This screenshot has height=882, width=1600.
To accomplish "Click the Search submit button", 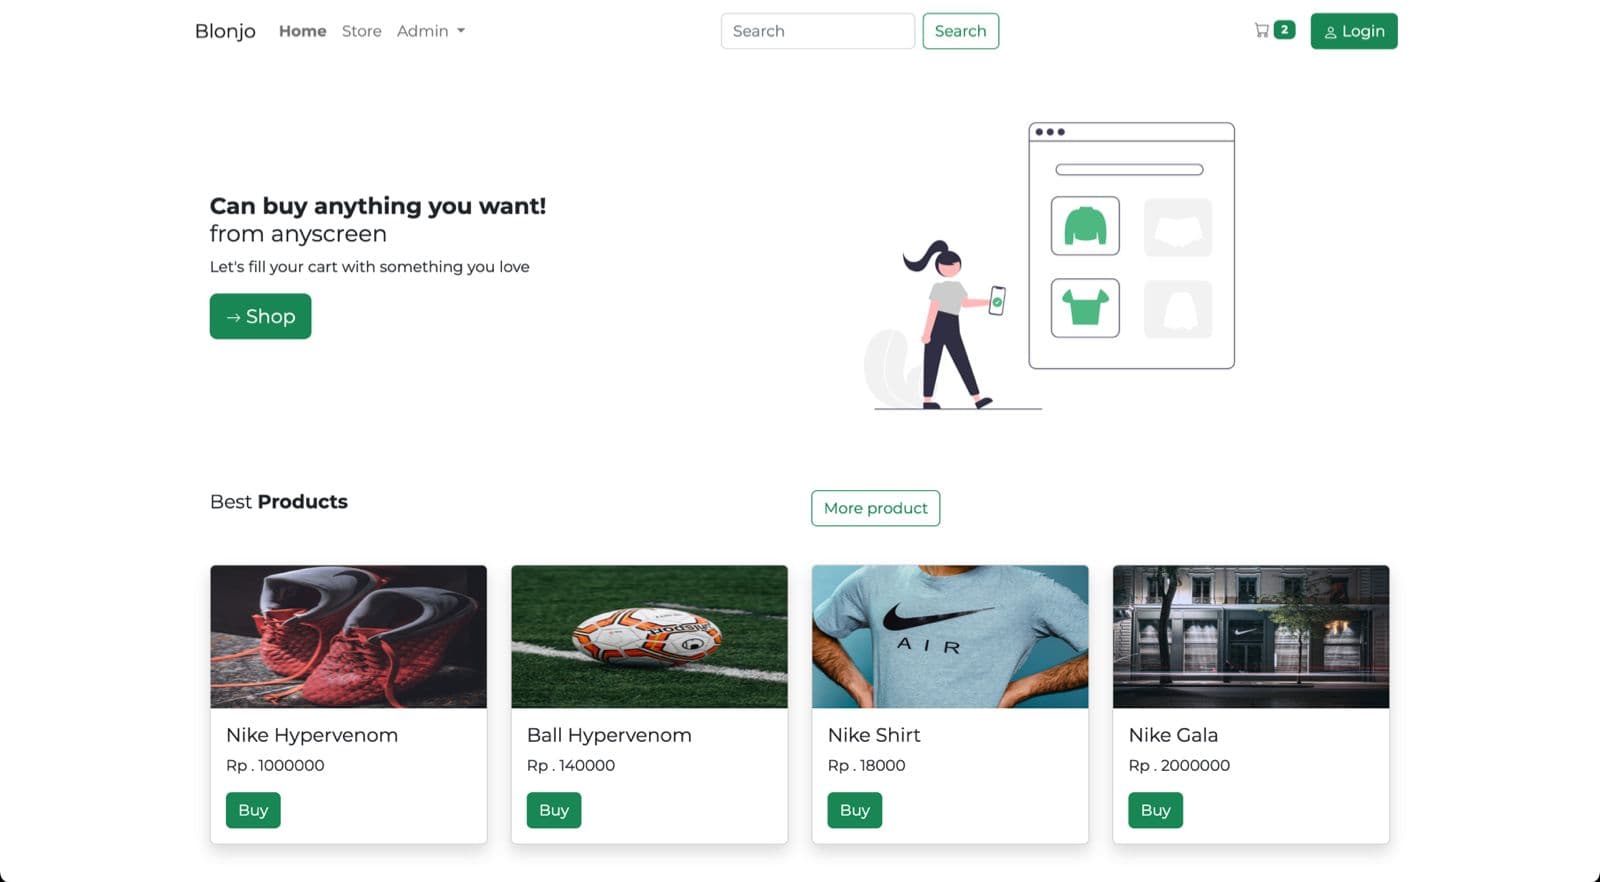I will [x=960, y=31].
